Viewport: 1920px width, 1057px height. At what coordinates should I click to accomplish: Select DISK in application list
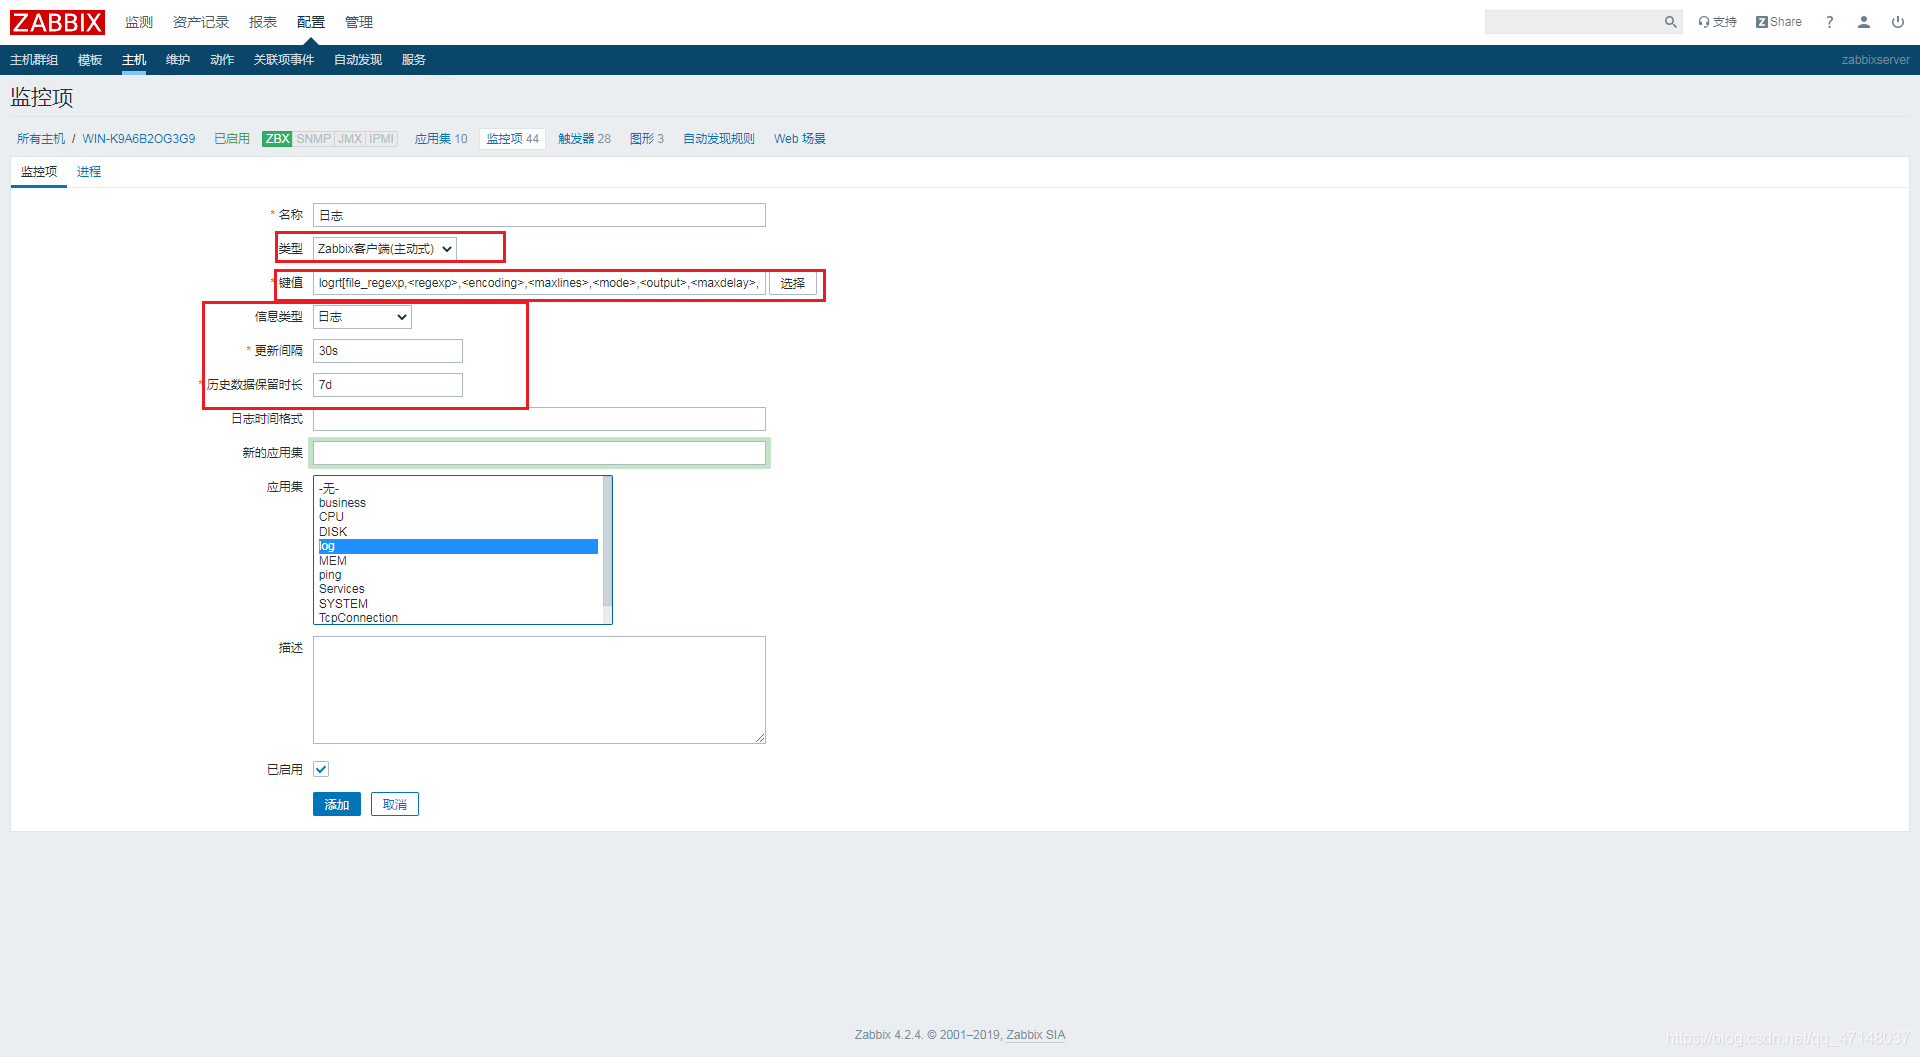(458, 532)
